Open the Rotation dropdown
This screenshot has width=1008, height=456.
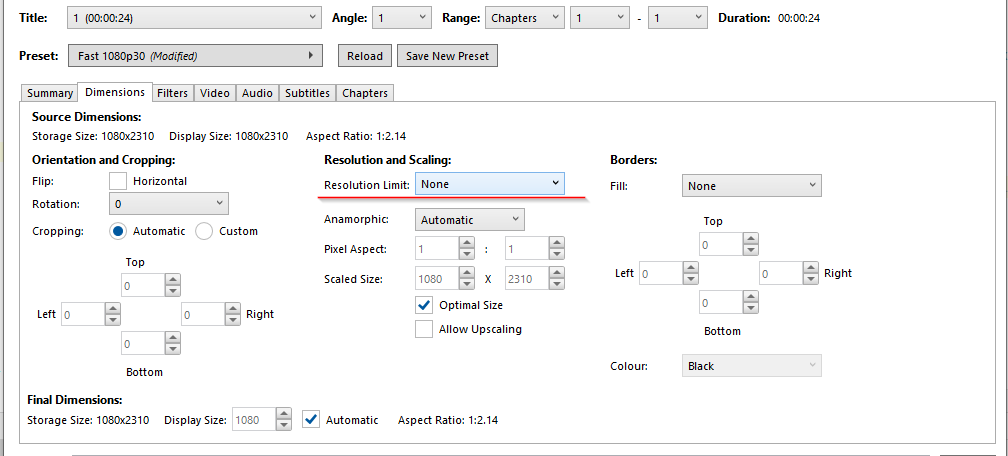coord(169,204)
